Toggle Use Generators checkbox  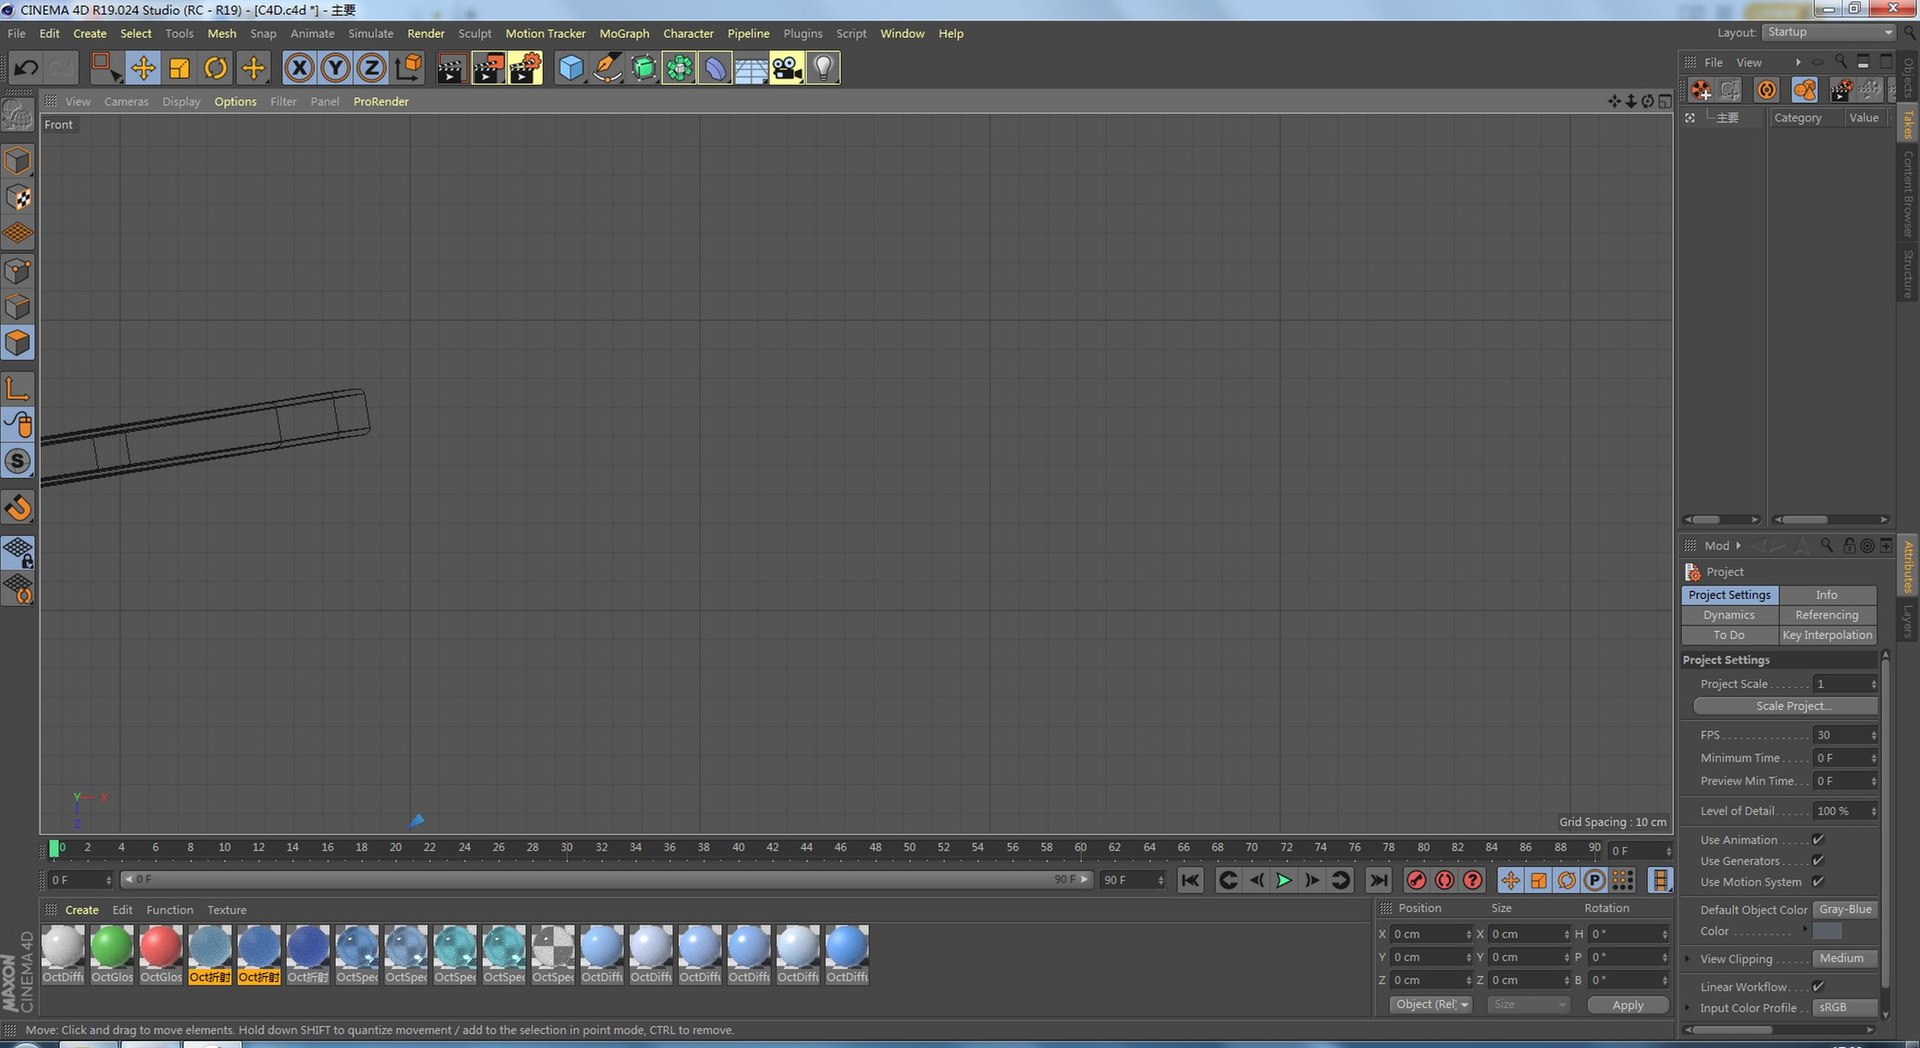point(1818,861)
